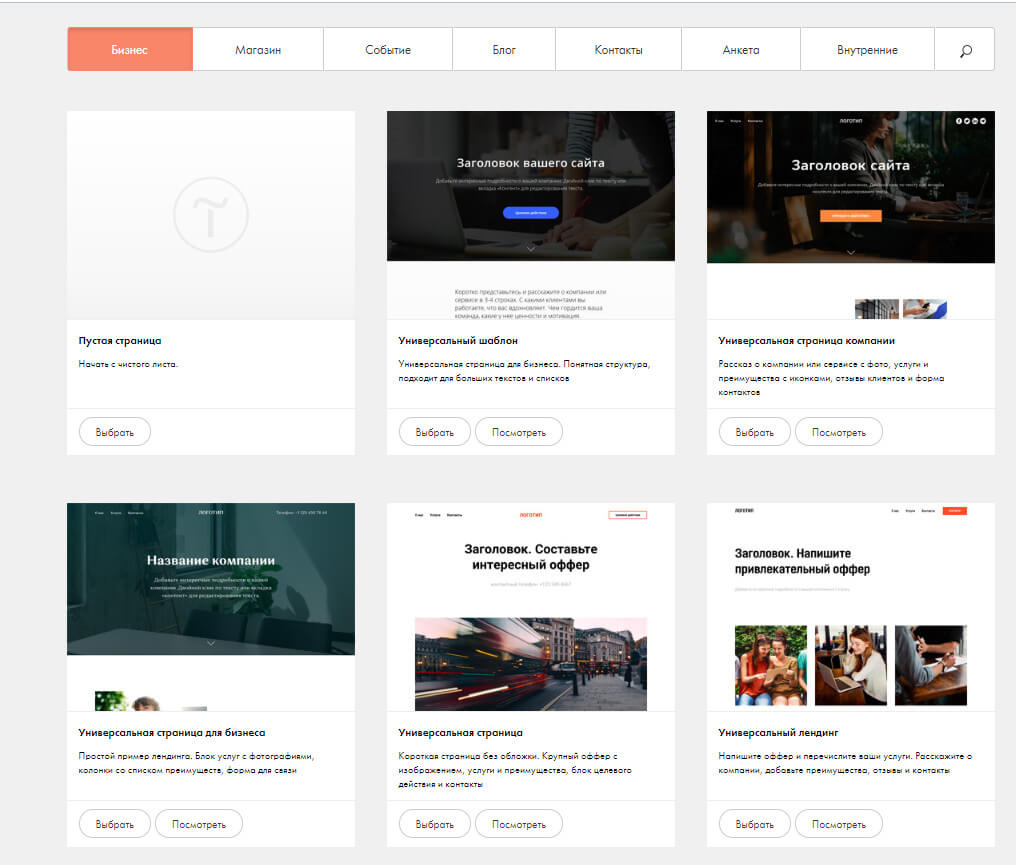The height and width of the screenshot is (865, 1016).
Task: Go to the Контакты tab
Action: point(618,50)
